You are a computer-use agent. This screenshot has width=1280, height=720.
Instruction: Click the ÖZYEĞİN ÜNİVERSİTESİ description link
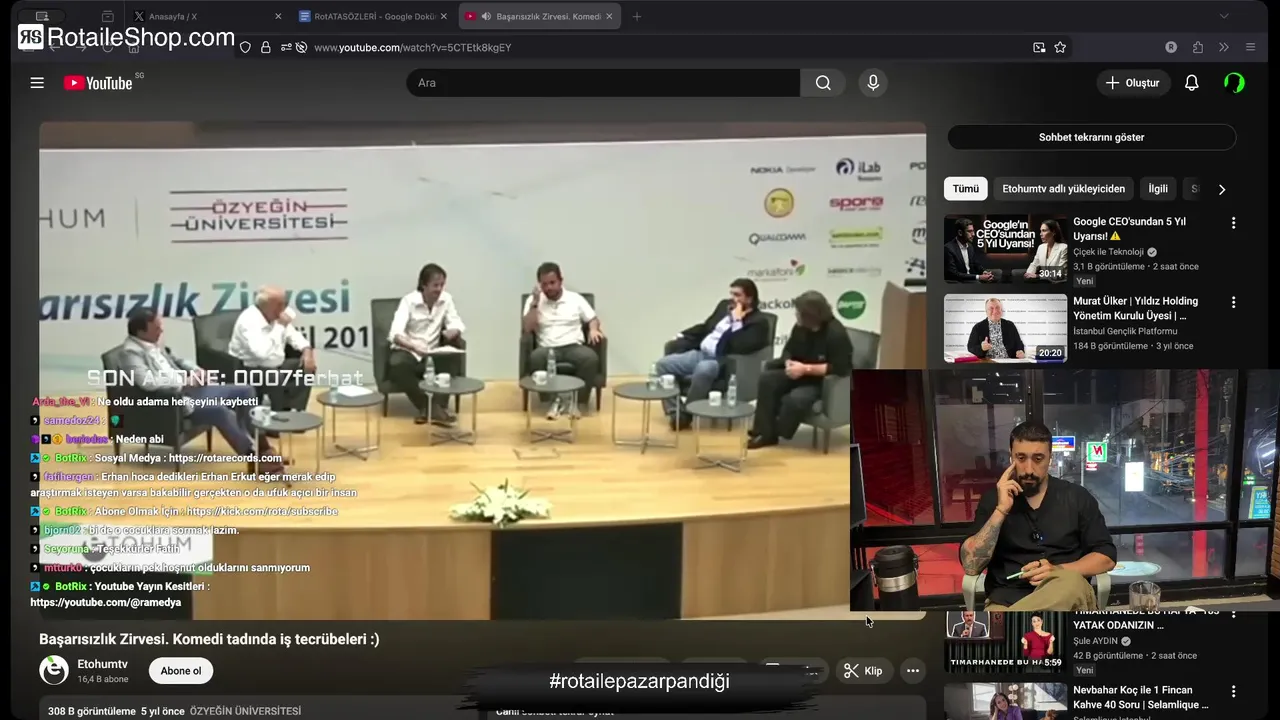pos(245,711)
